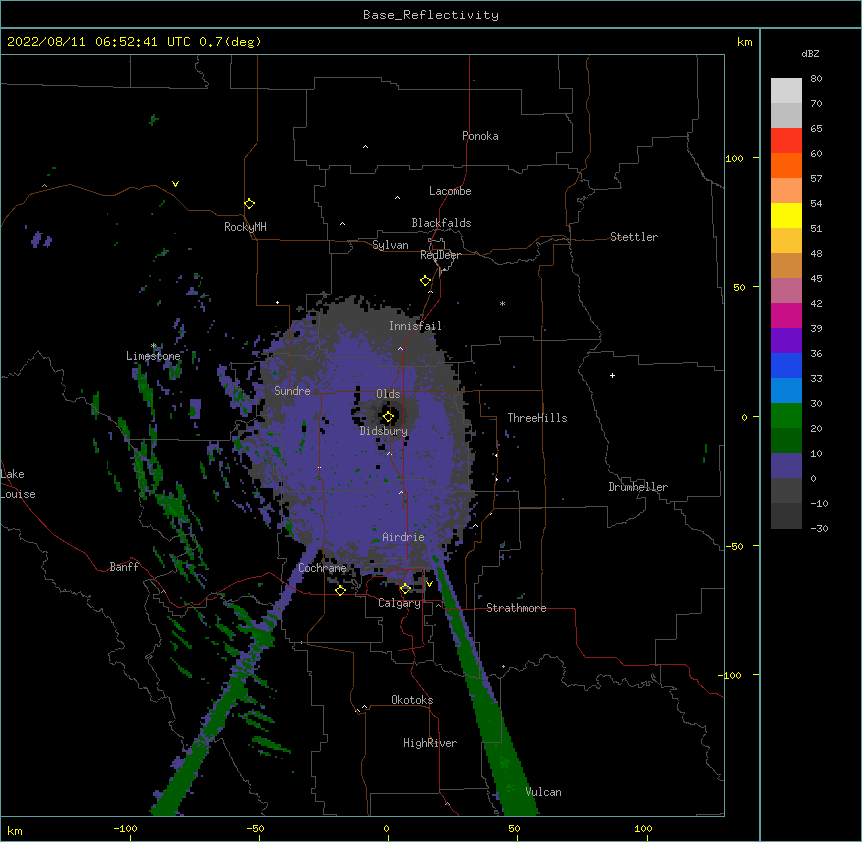The width and height of the screenshot is (862, 842).
Task: Click the Airdrie city label
Action: [403, 537]
